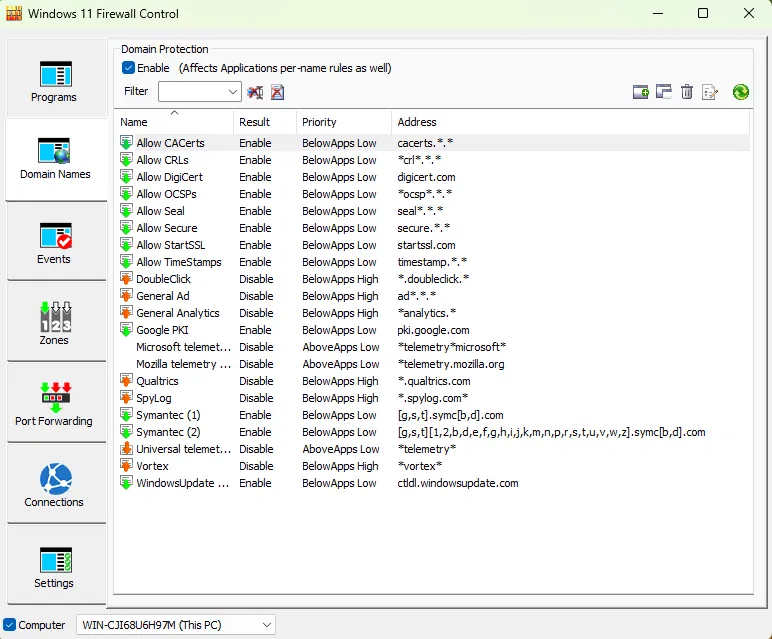Show the Connections panel
The height and width of the screenshot is (639, 772).
click(56, 484)
